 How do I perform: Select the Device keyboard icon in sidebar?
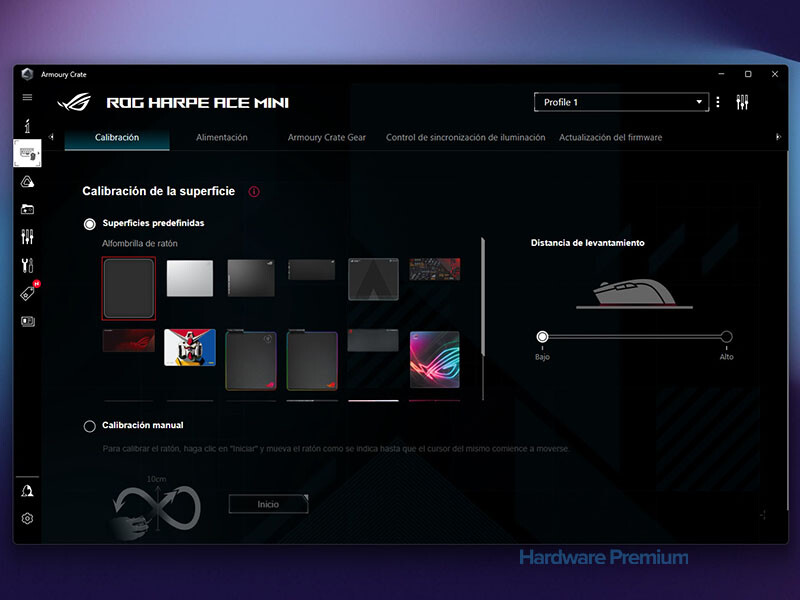[28, 153]
